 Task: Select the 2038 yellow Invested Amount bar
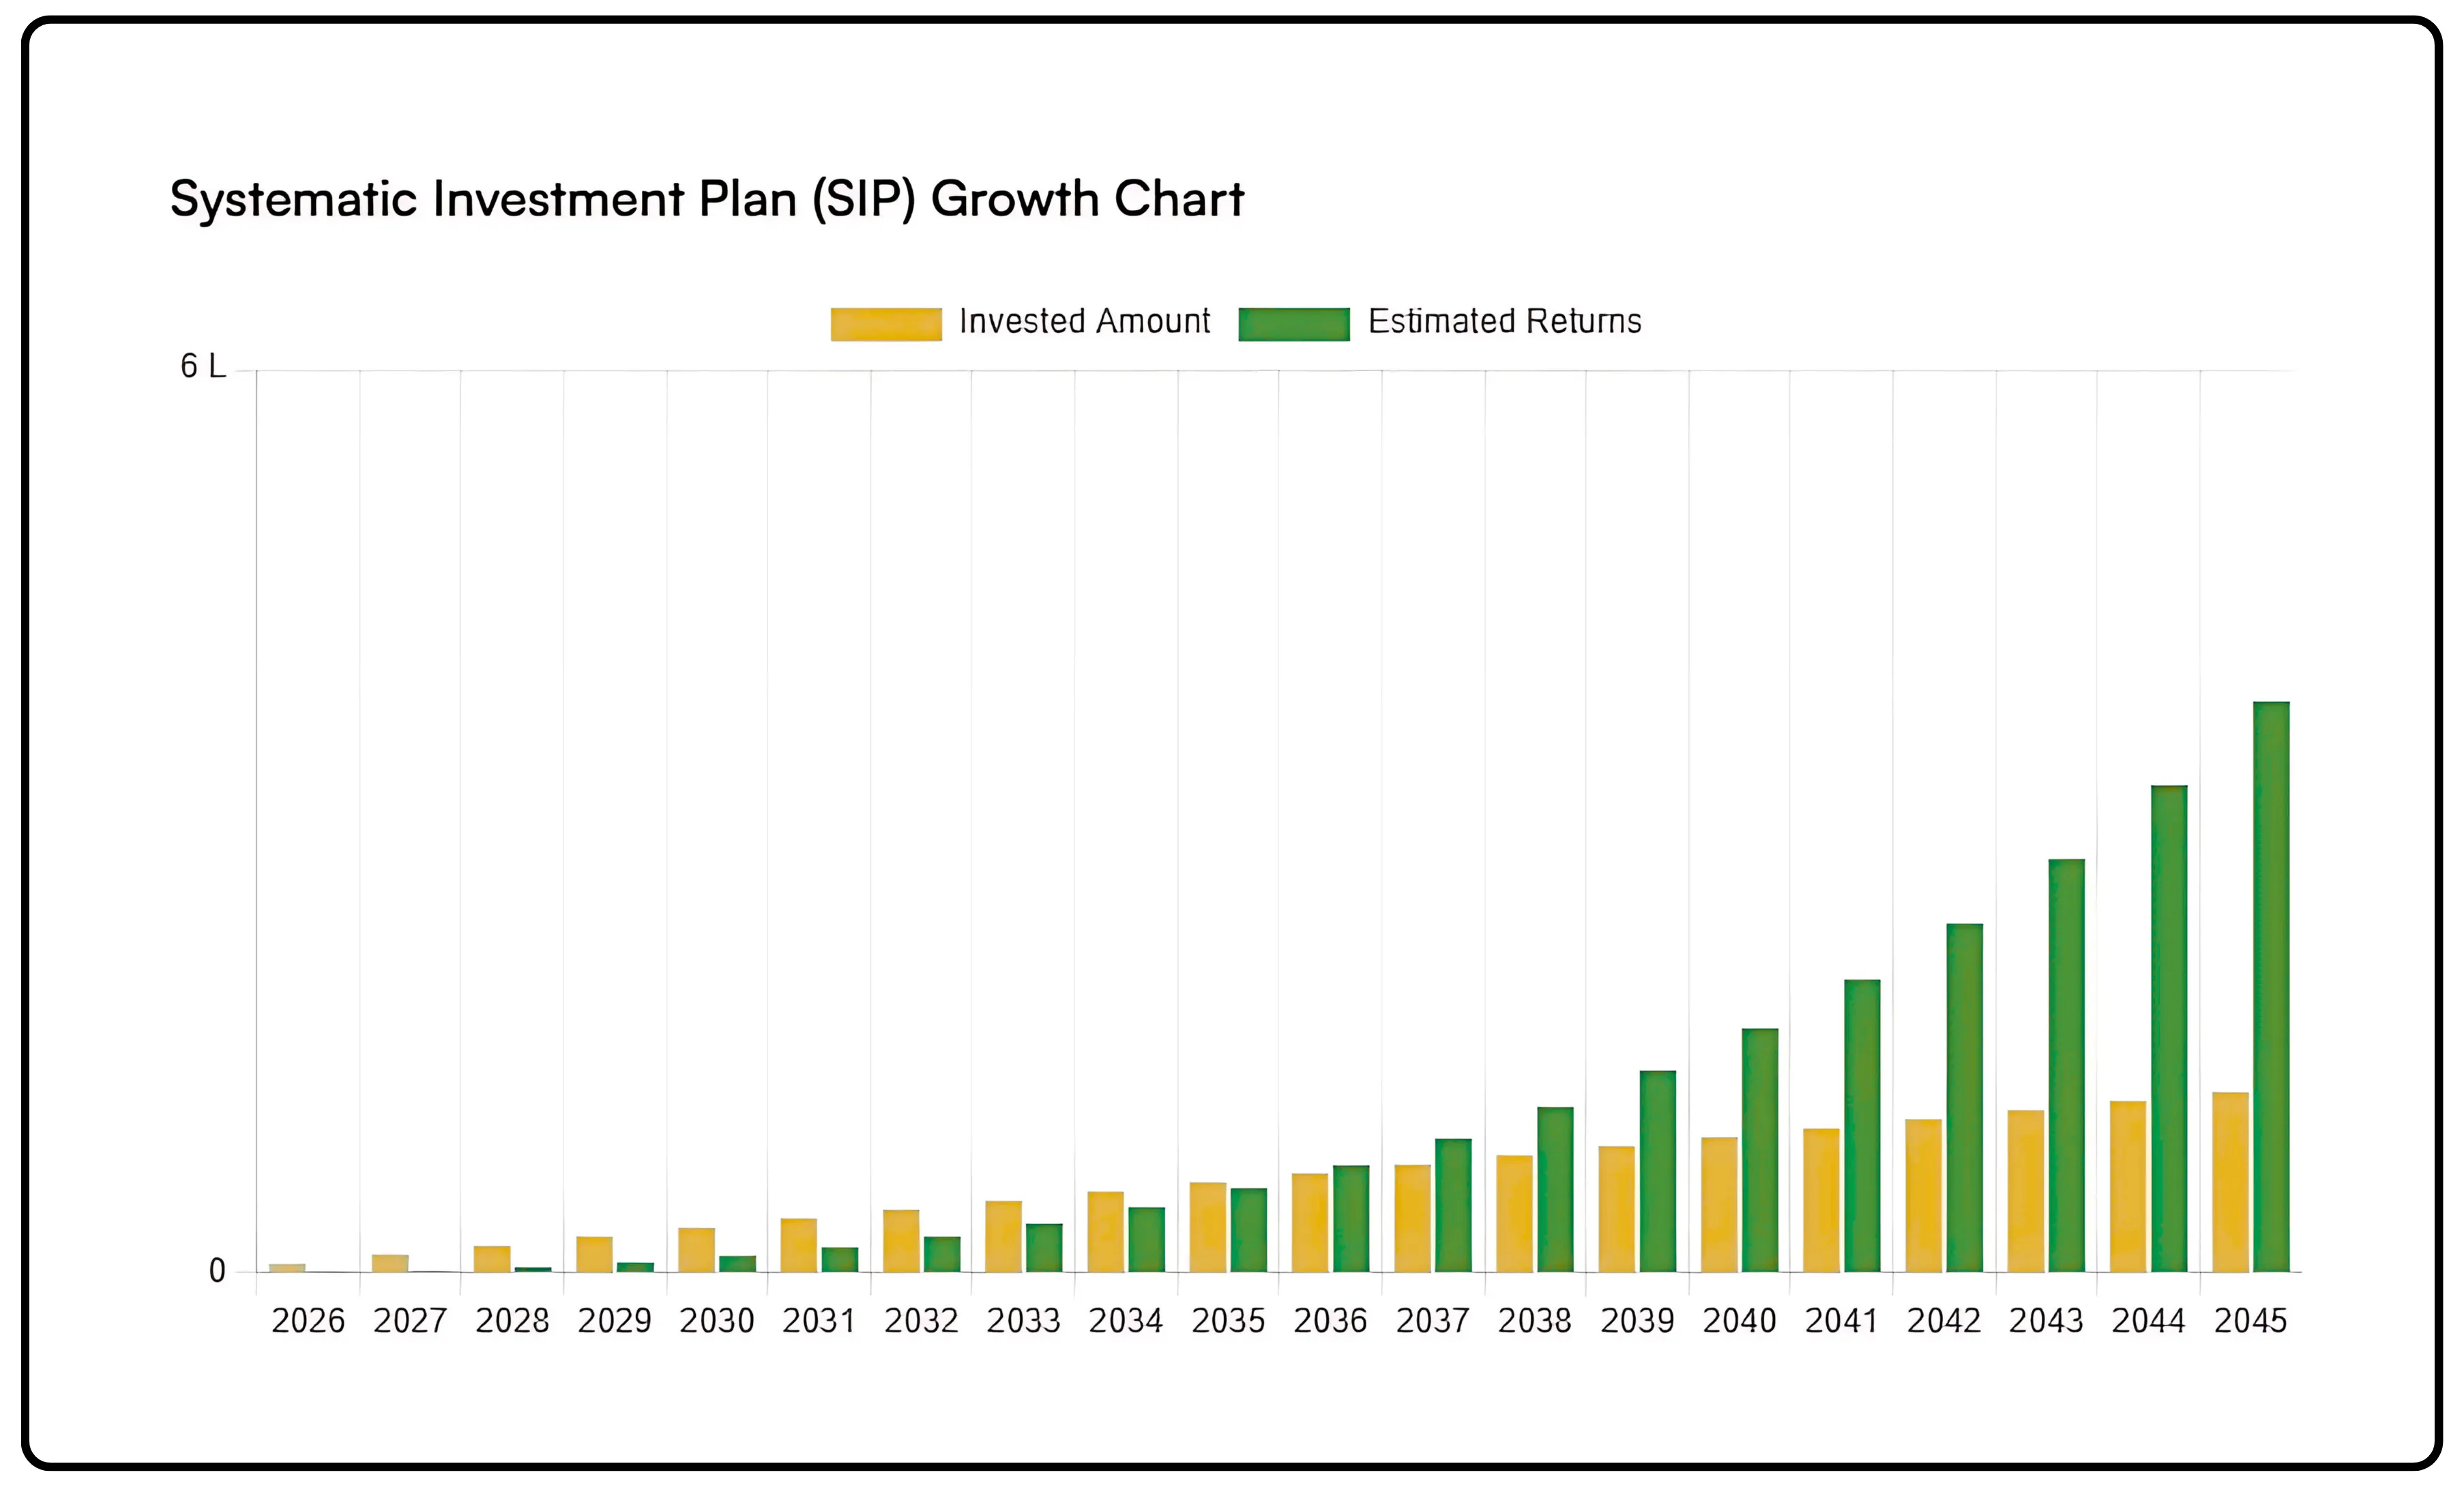(1515, 1214)
